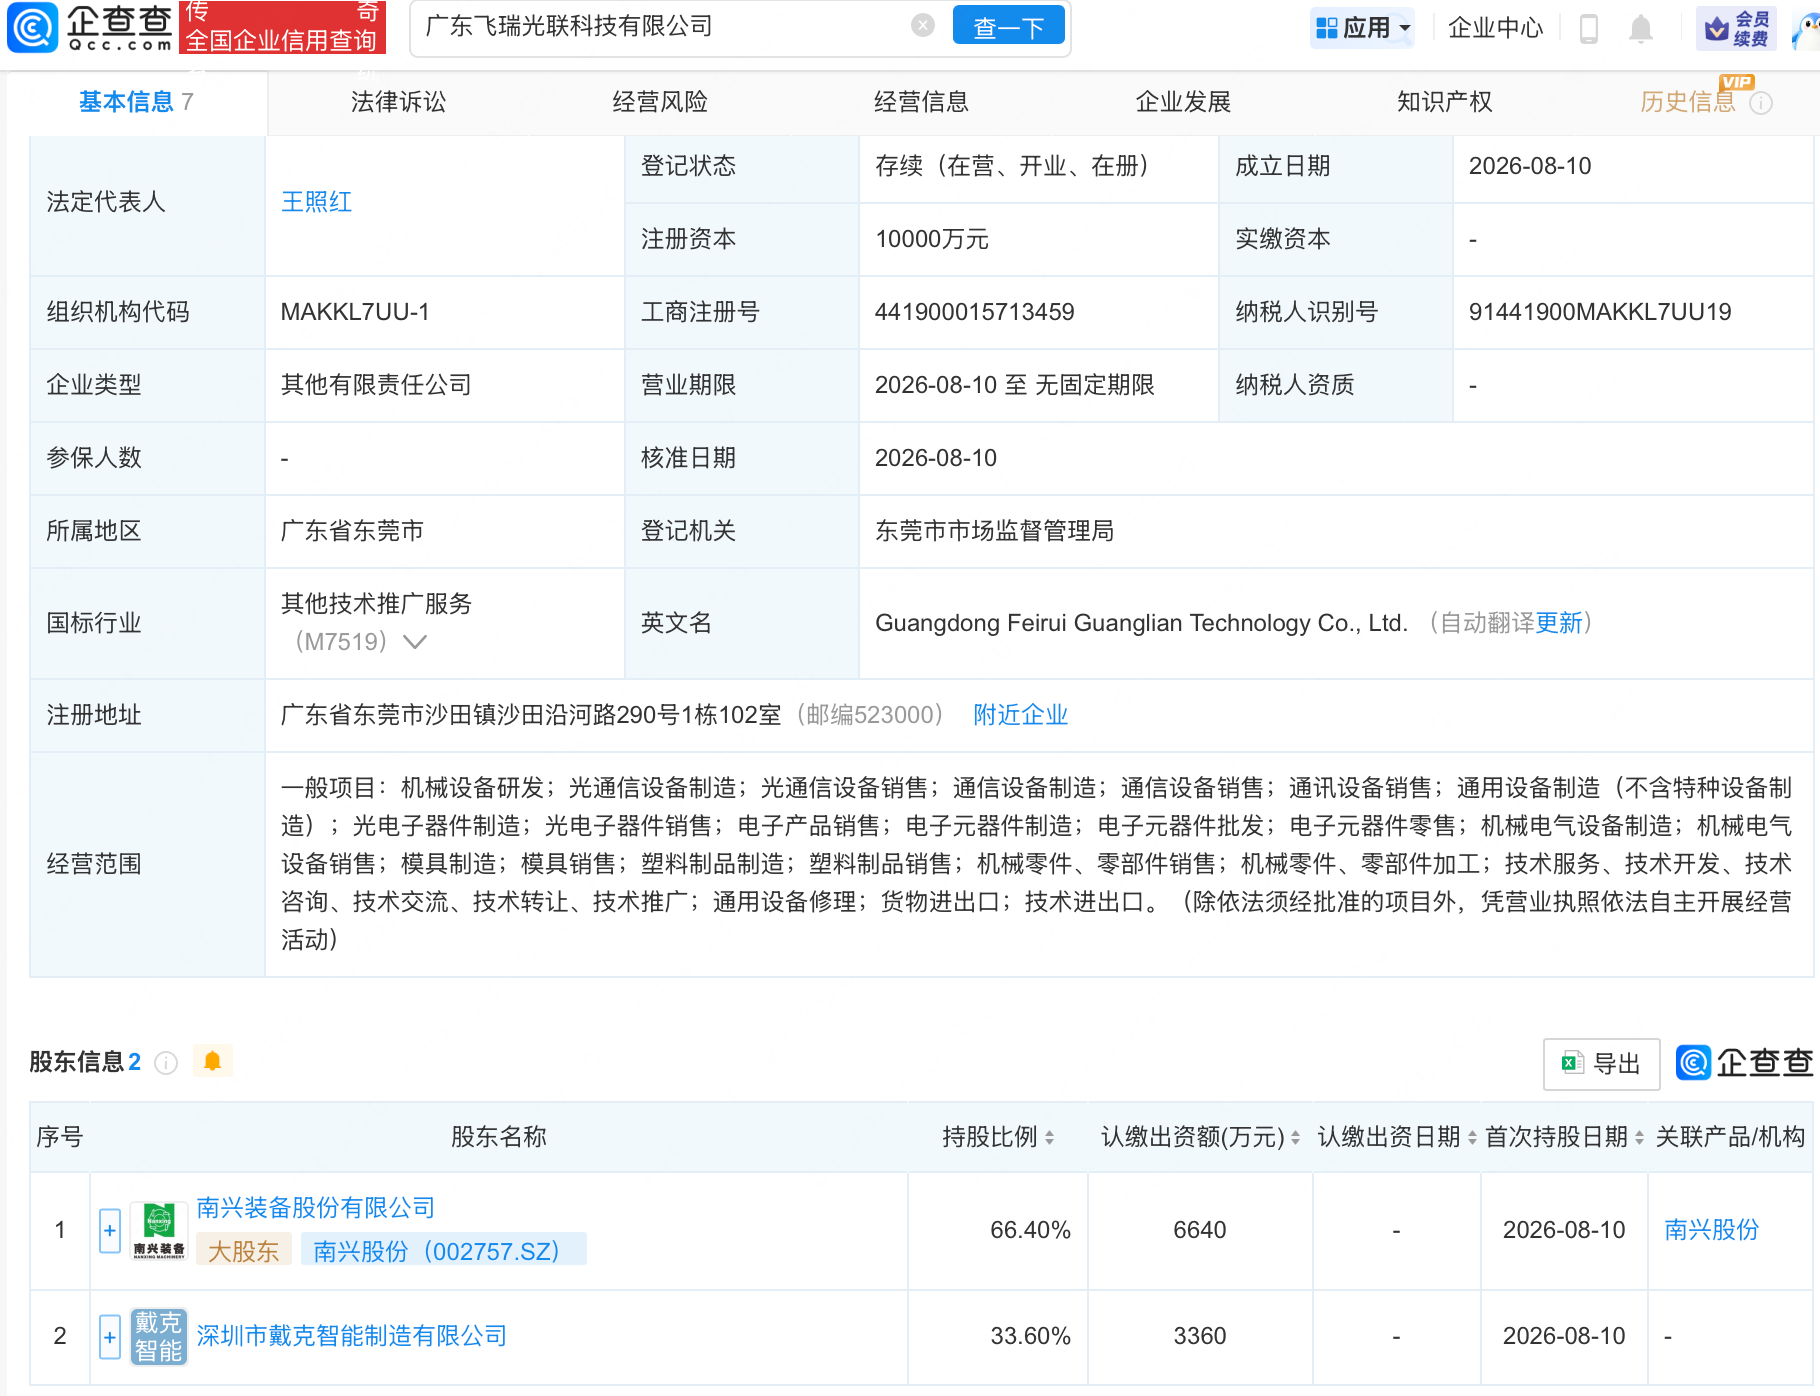Open 经营风险 tab
Image resolution: width=1820 pixels, height=1396 pixels.
(660, 102)
